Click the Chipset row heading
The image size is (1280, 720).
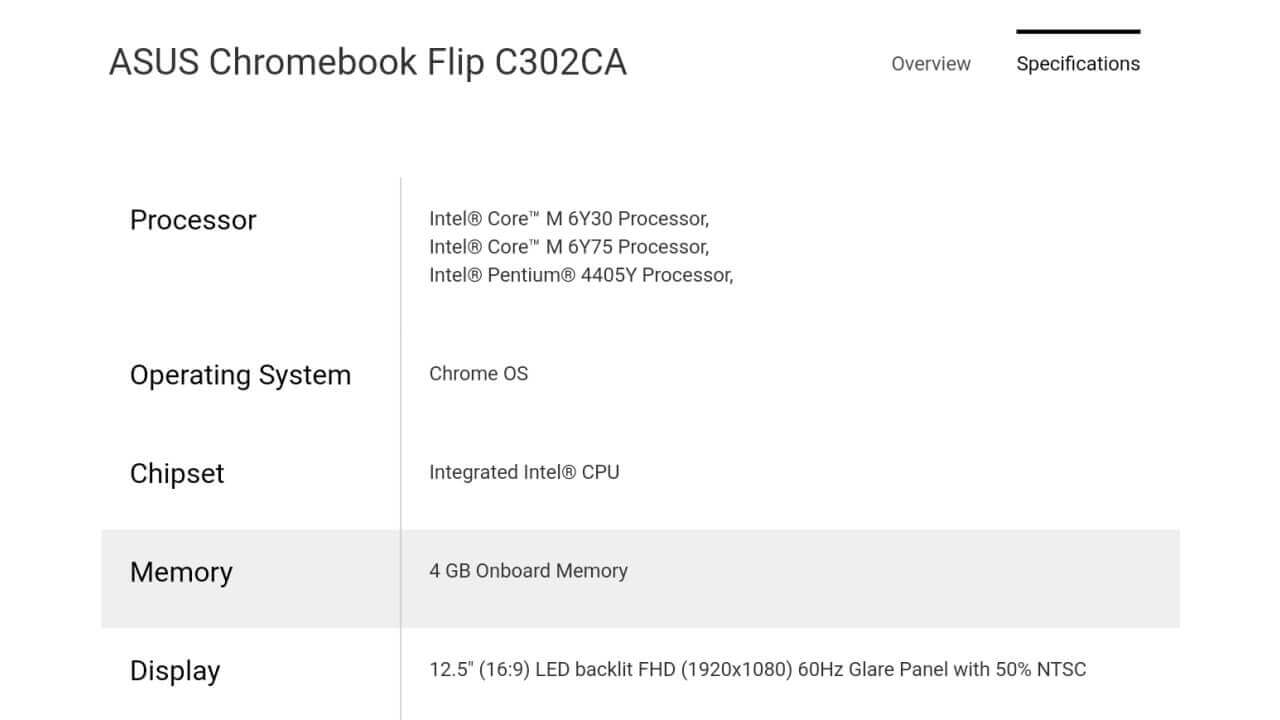tap(177, 473)
